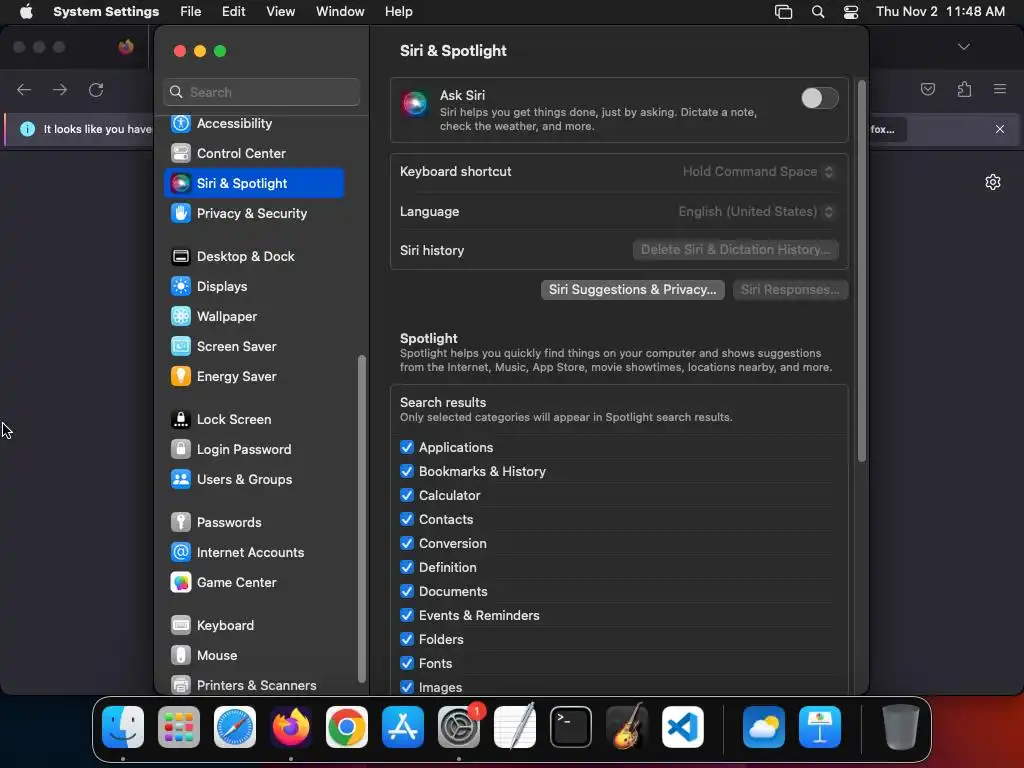Open Google Chrome in the Dock
Screen dimensions: 1024x768
[347, 727]
